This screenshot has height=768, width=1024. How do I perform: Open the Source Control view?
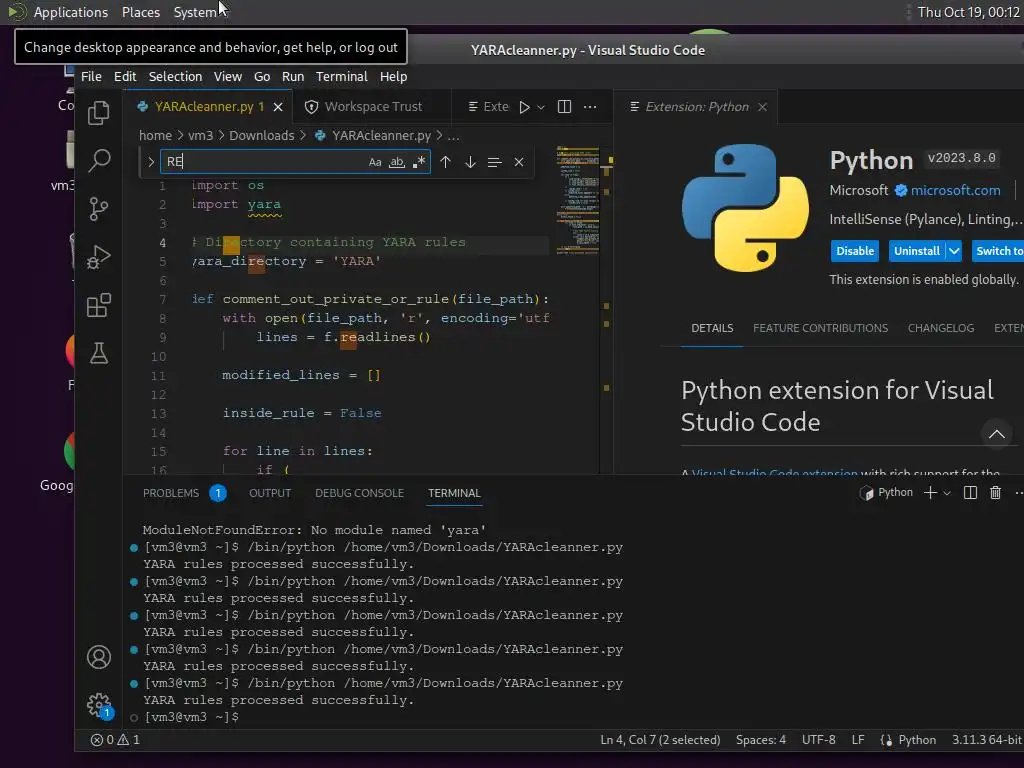[x=99, y=209]
